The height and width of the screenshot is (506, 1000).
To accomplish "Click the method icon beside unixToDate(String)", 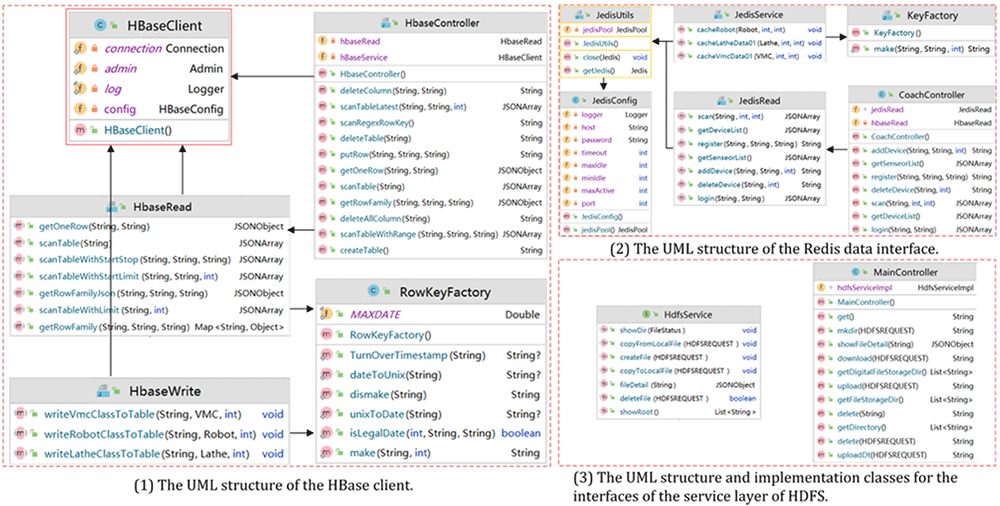I will 327,414.
